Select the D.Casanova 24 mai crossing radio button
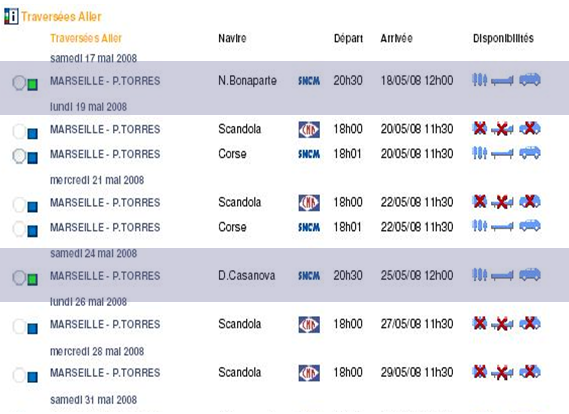 click(19, 278)
